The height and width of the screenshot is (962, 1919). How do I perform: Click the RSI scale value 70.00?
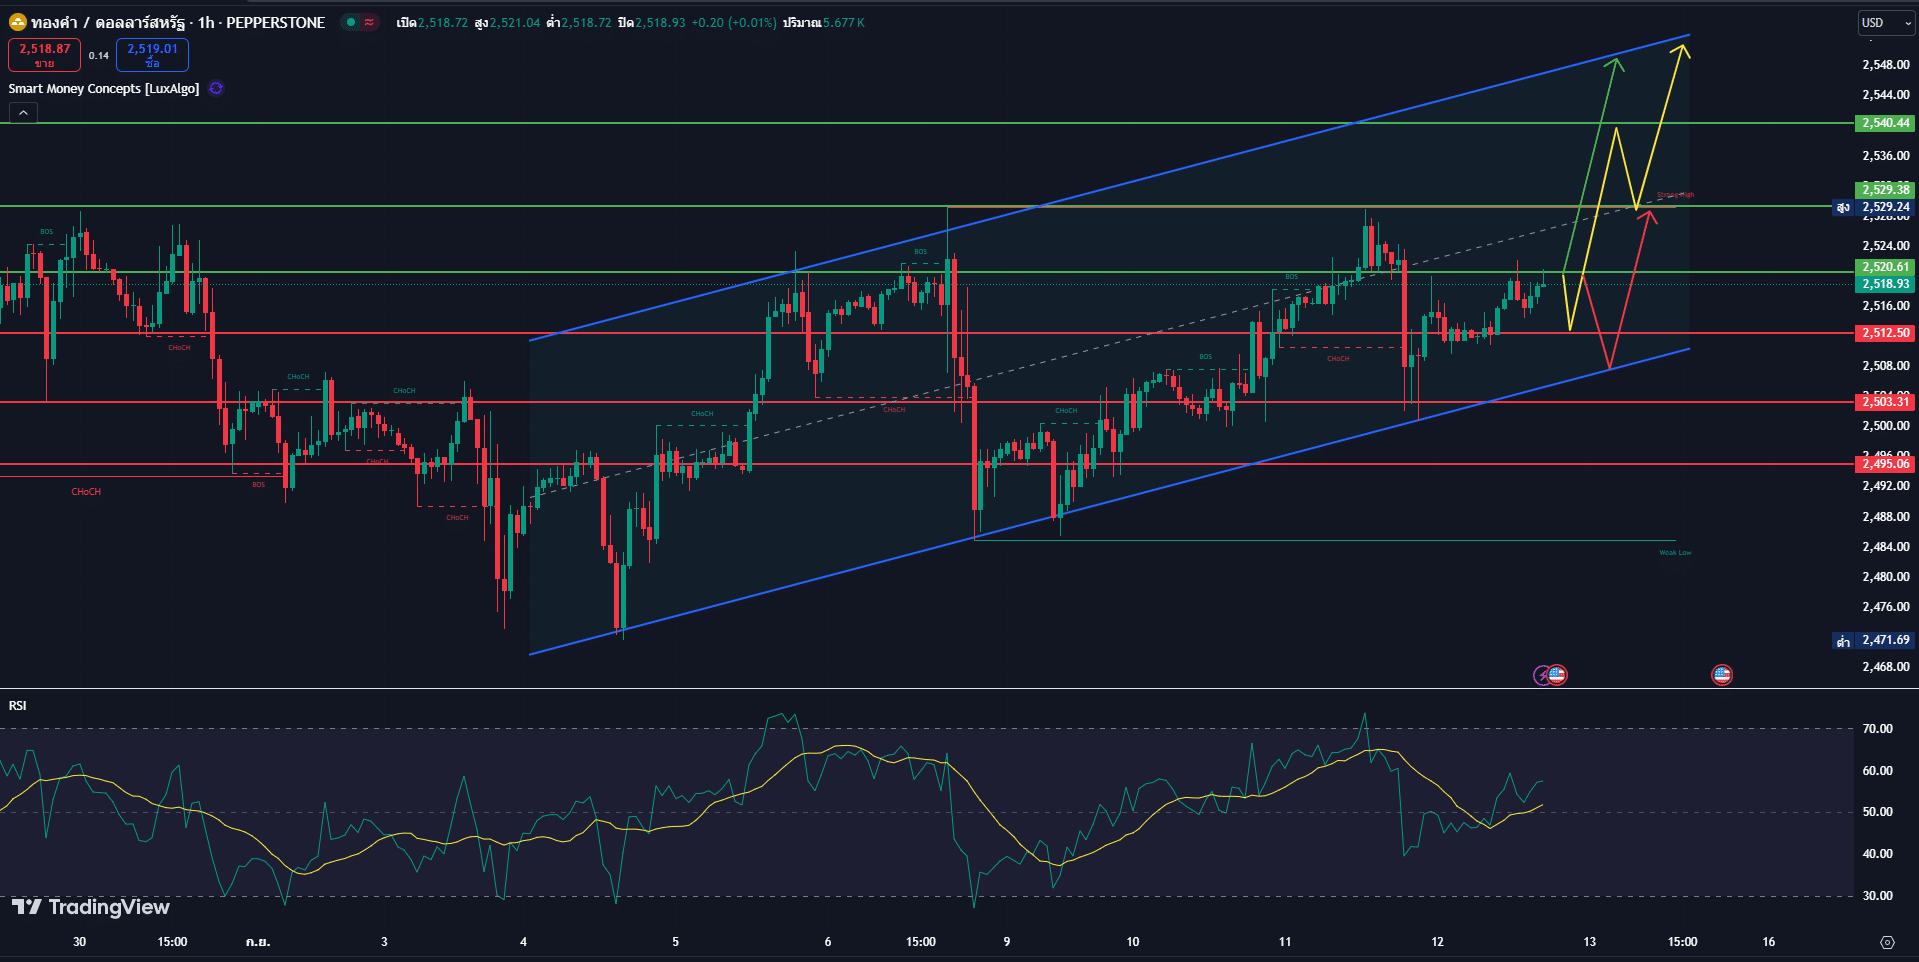[x=1878, y=729]
